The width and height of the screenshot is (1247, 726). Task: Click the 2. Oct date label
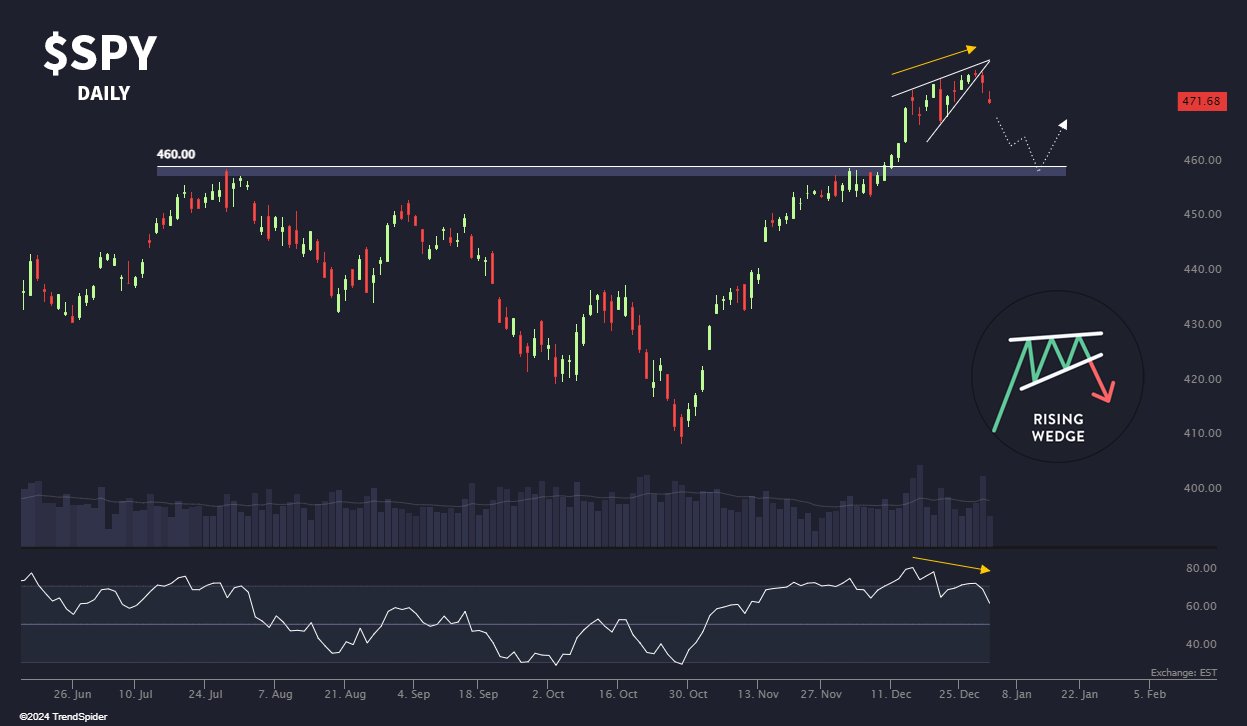(x=549, y=693)
